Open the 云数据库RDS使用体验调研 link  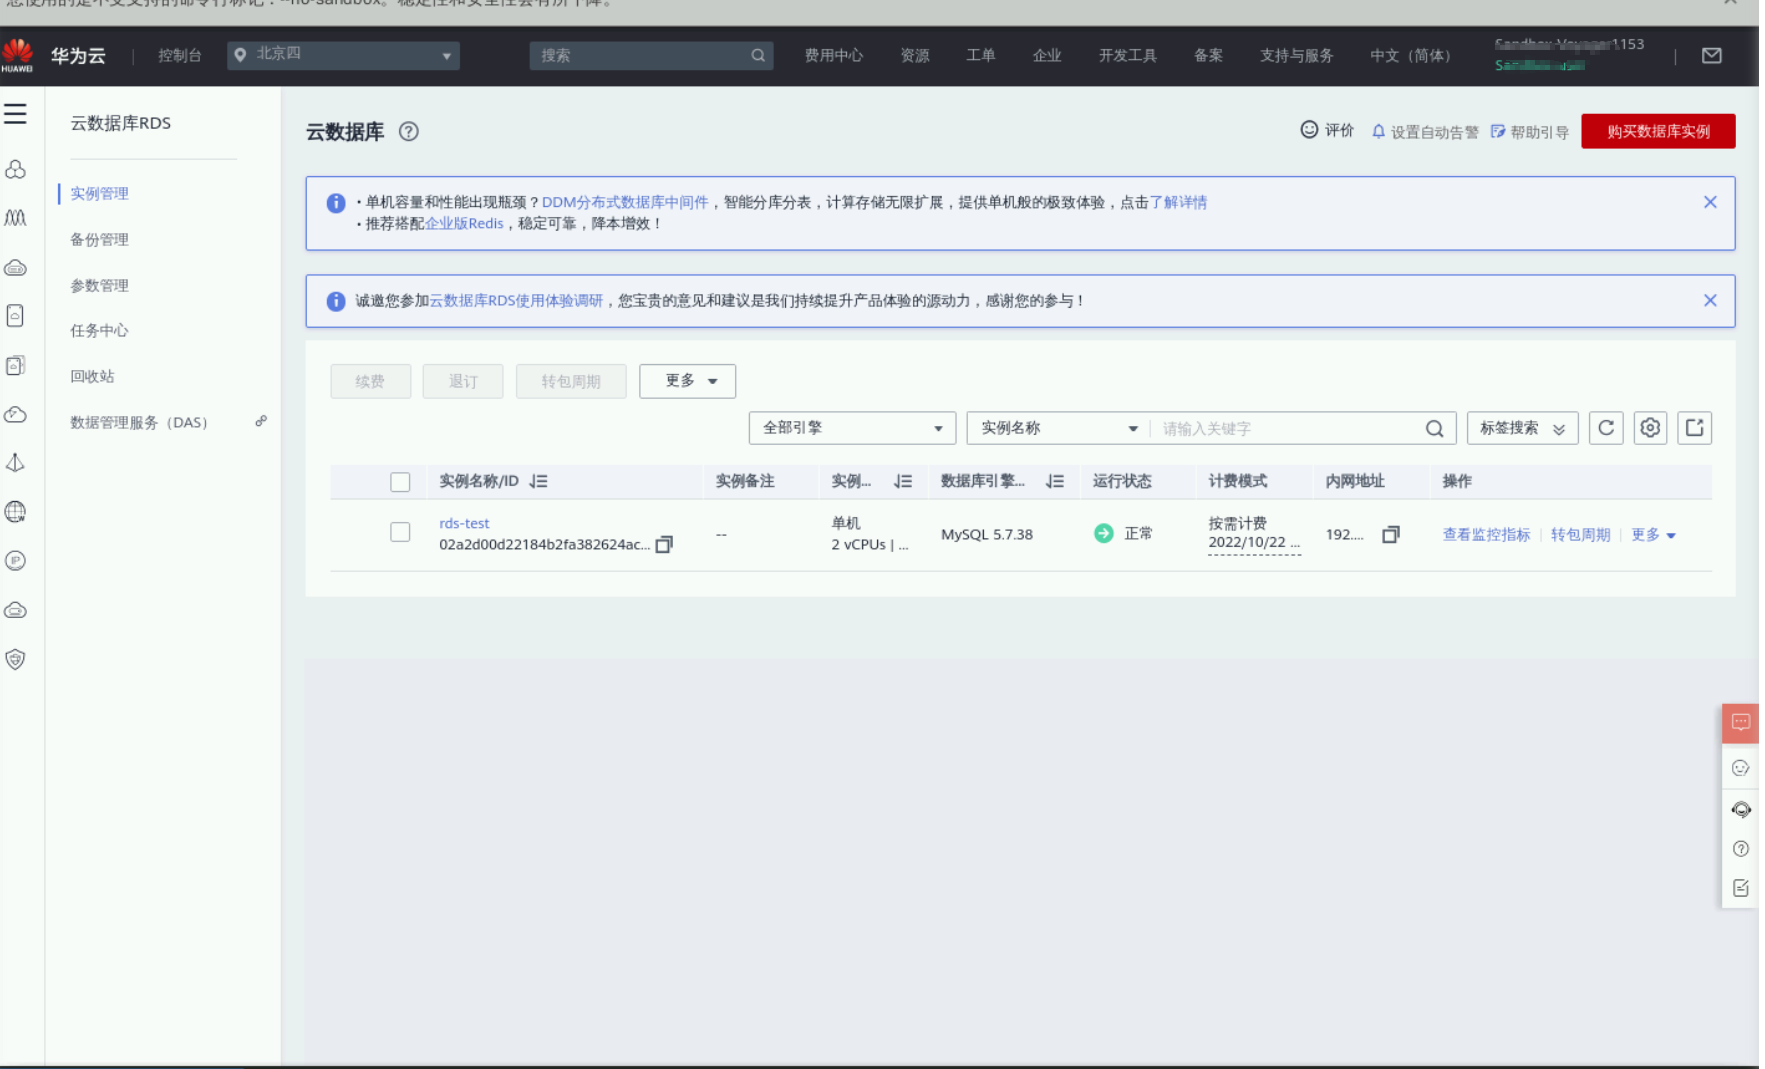pyautogui.click(x=516, y=300)
